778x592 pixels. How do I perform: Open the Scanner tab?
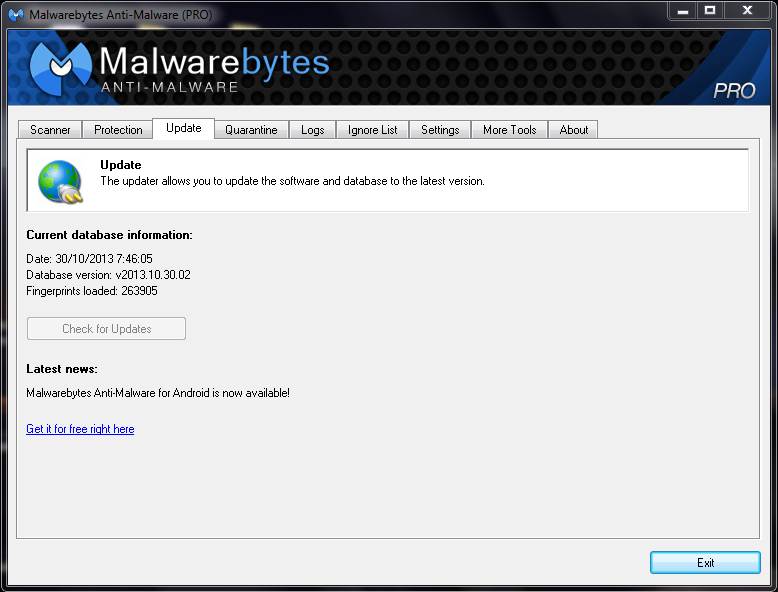click(50, 130)
